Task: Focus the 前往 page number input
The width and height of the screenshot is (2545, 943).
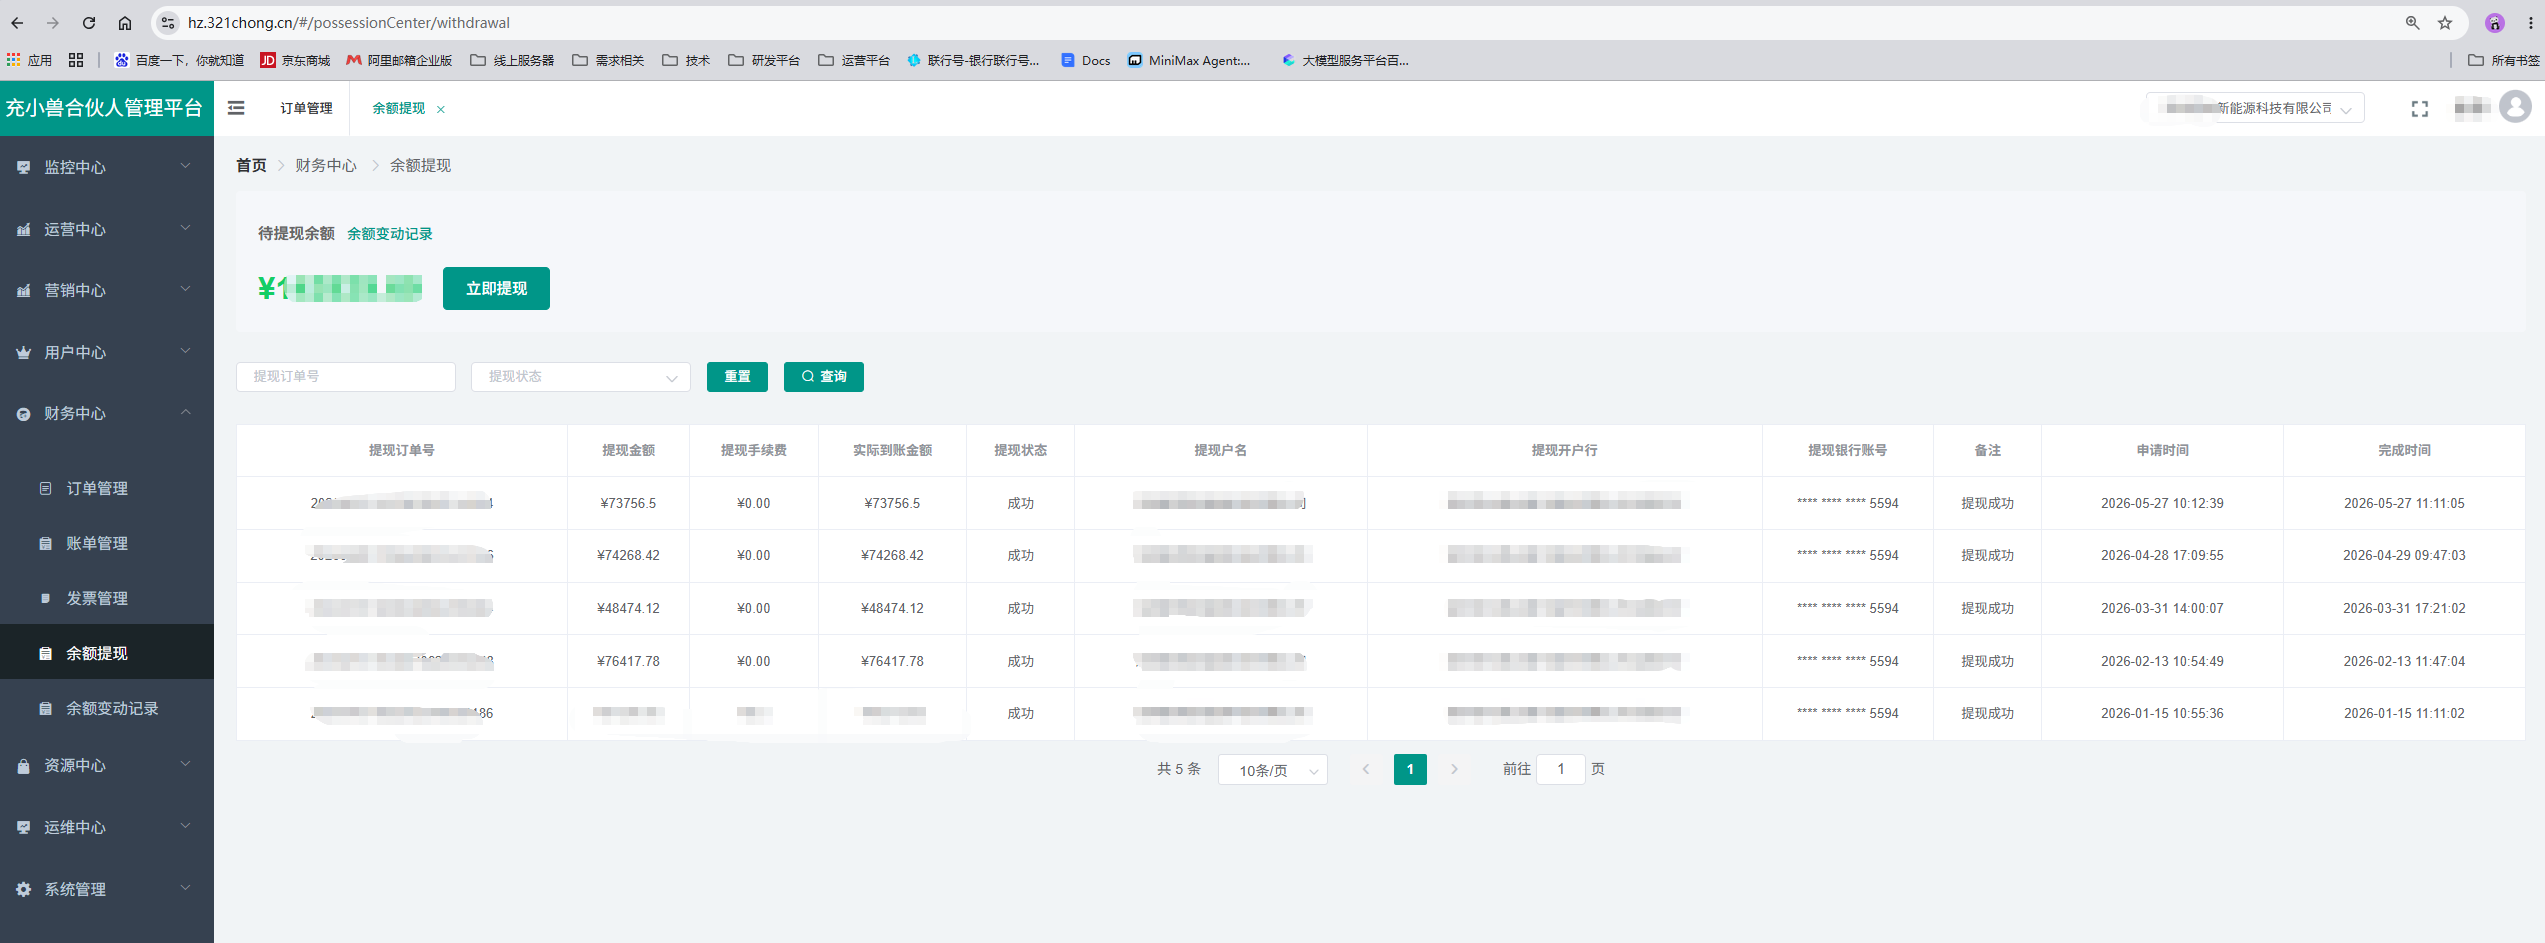Action: coord(1560,769)
